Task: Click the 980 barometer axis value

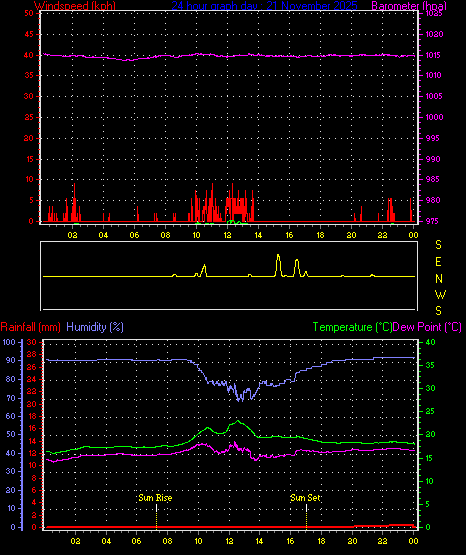Action: [433, 200]
